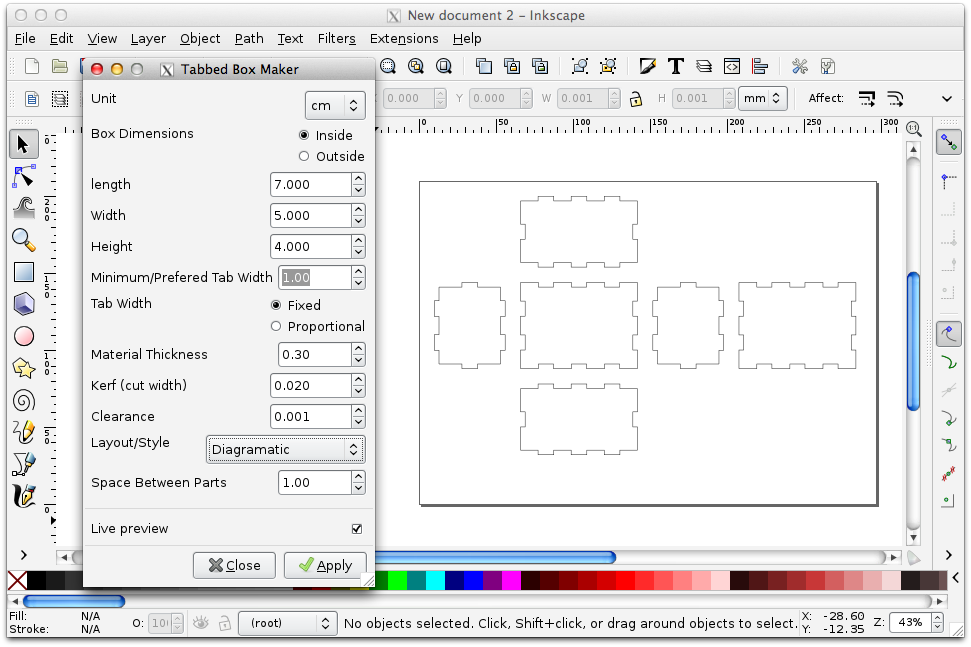Open the Text tool from the top toolbar

coord(675,66)
